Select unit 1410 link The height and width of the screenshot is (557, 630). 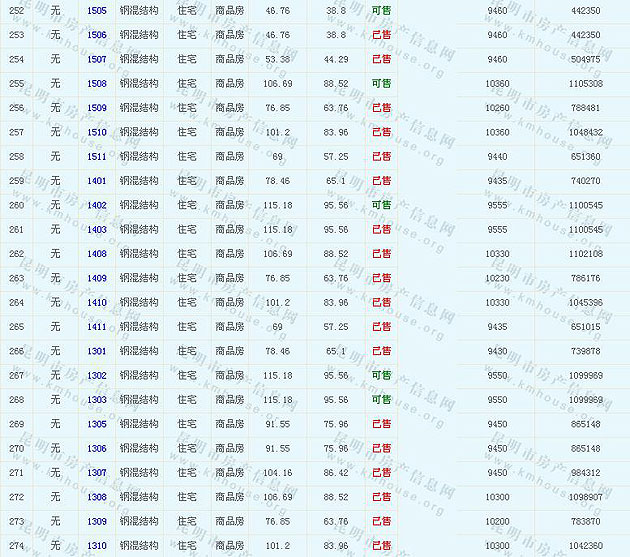[97, 303]
